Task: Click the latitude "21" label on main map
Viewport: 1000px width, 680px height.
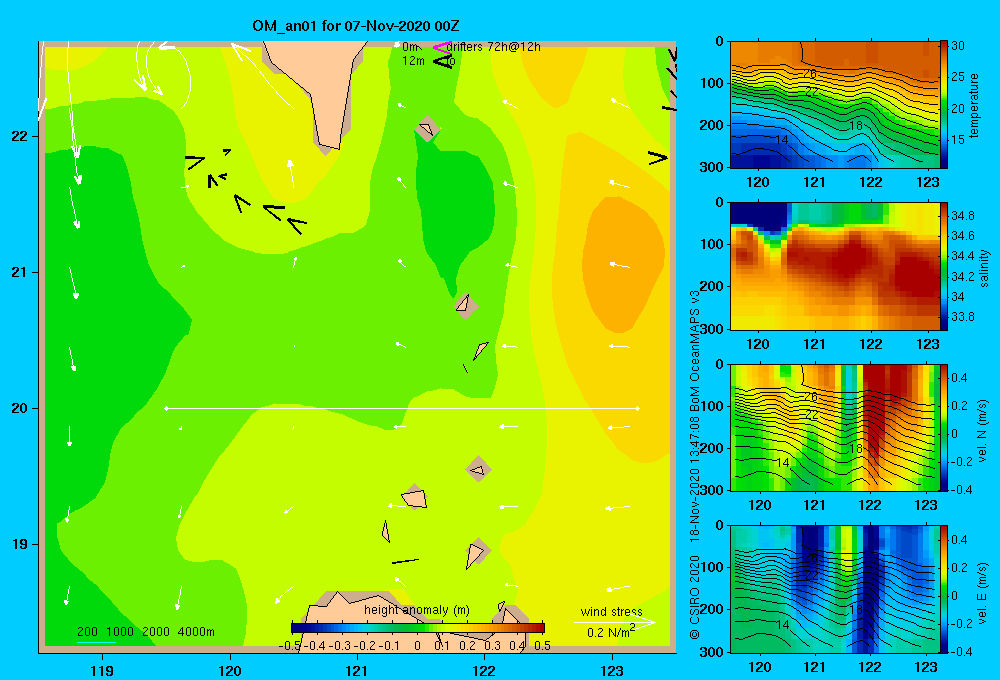Action: click(19, 272)
